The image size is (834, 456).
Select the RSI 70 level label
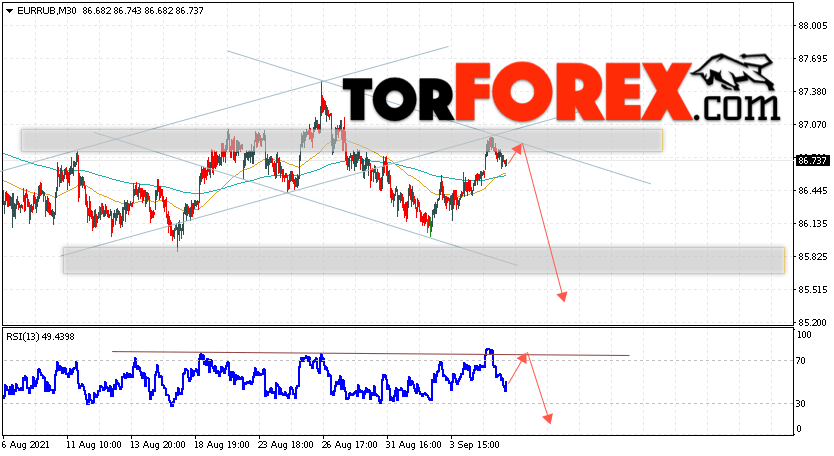coord(801,361)
